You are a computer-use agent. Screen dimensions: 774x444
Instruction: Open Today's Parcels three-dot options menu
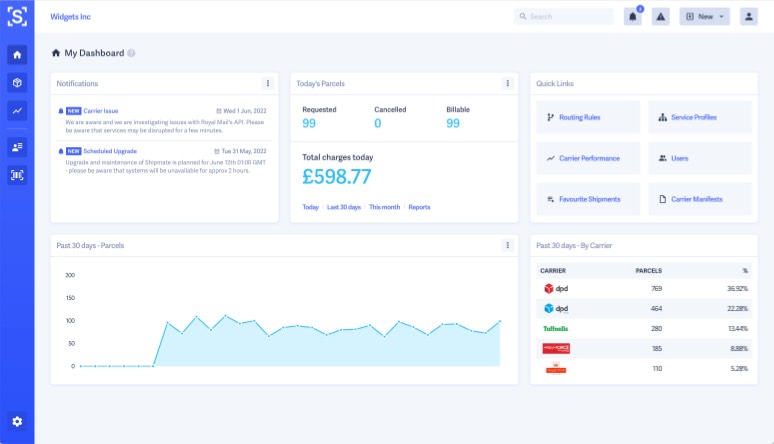[507, 83]
